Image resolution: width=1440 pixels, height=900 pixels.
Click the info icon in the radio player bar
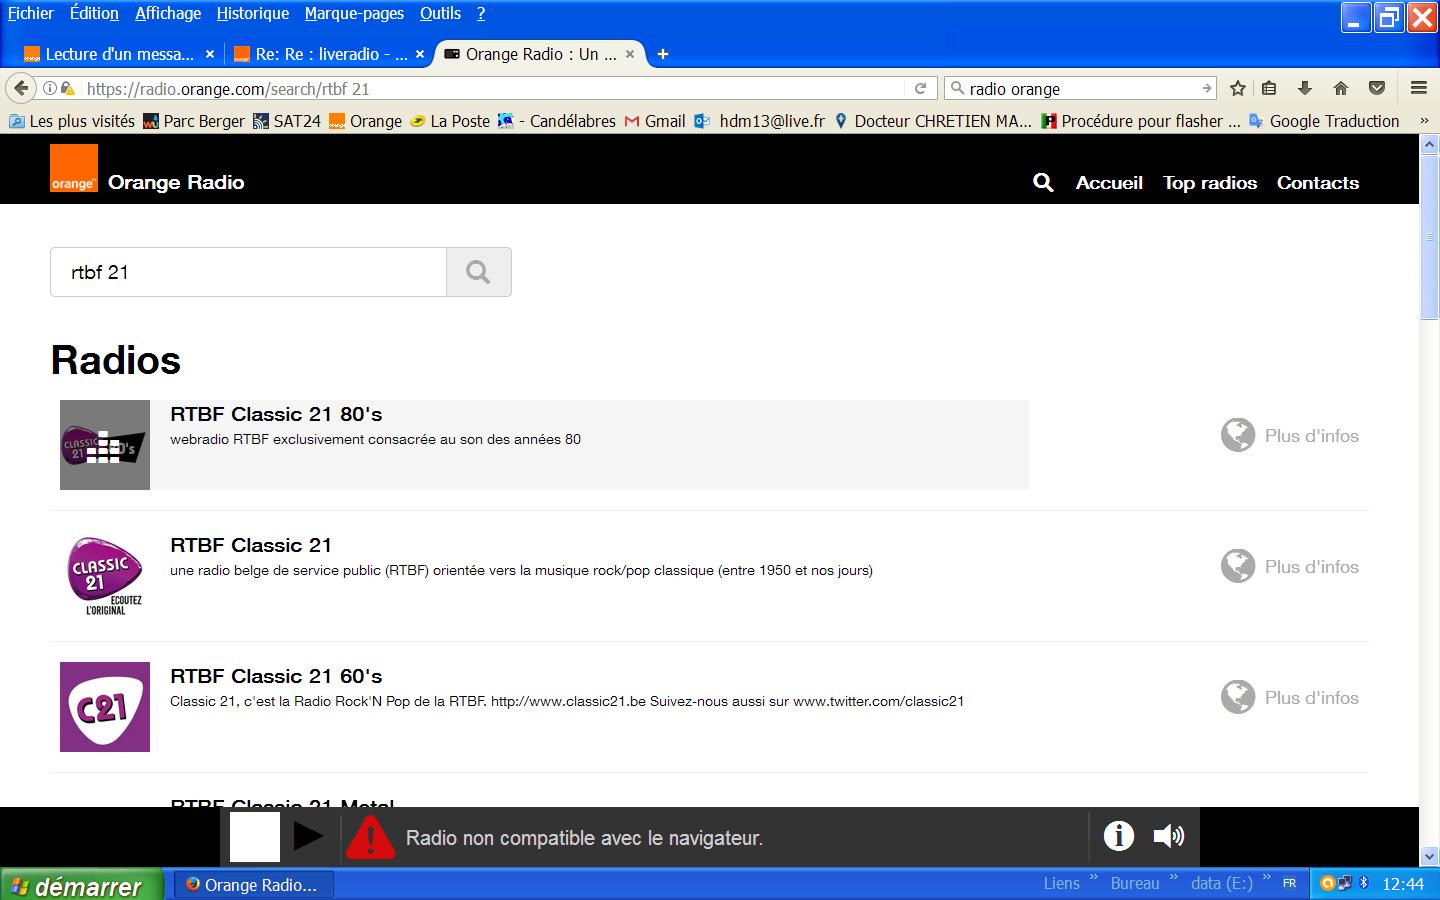click(x=1118, y=837)
